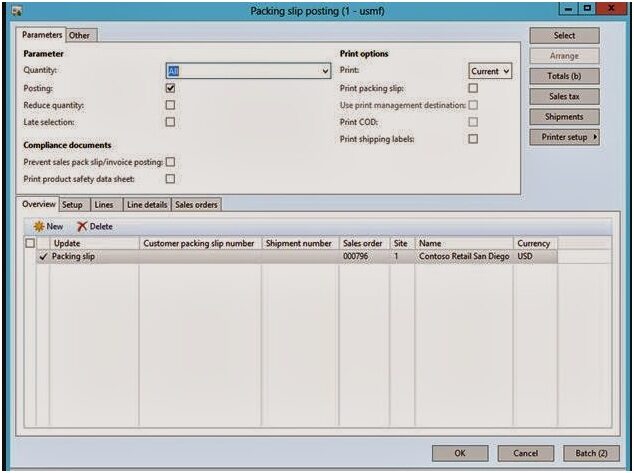Enable Print shipping labels checkbox
Viewport: 634px width, 473px height.
473,139
